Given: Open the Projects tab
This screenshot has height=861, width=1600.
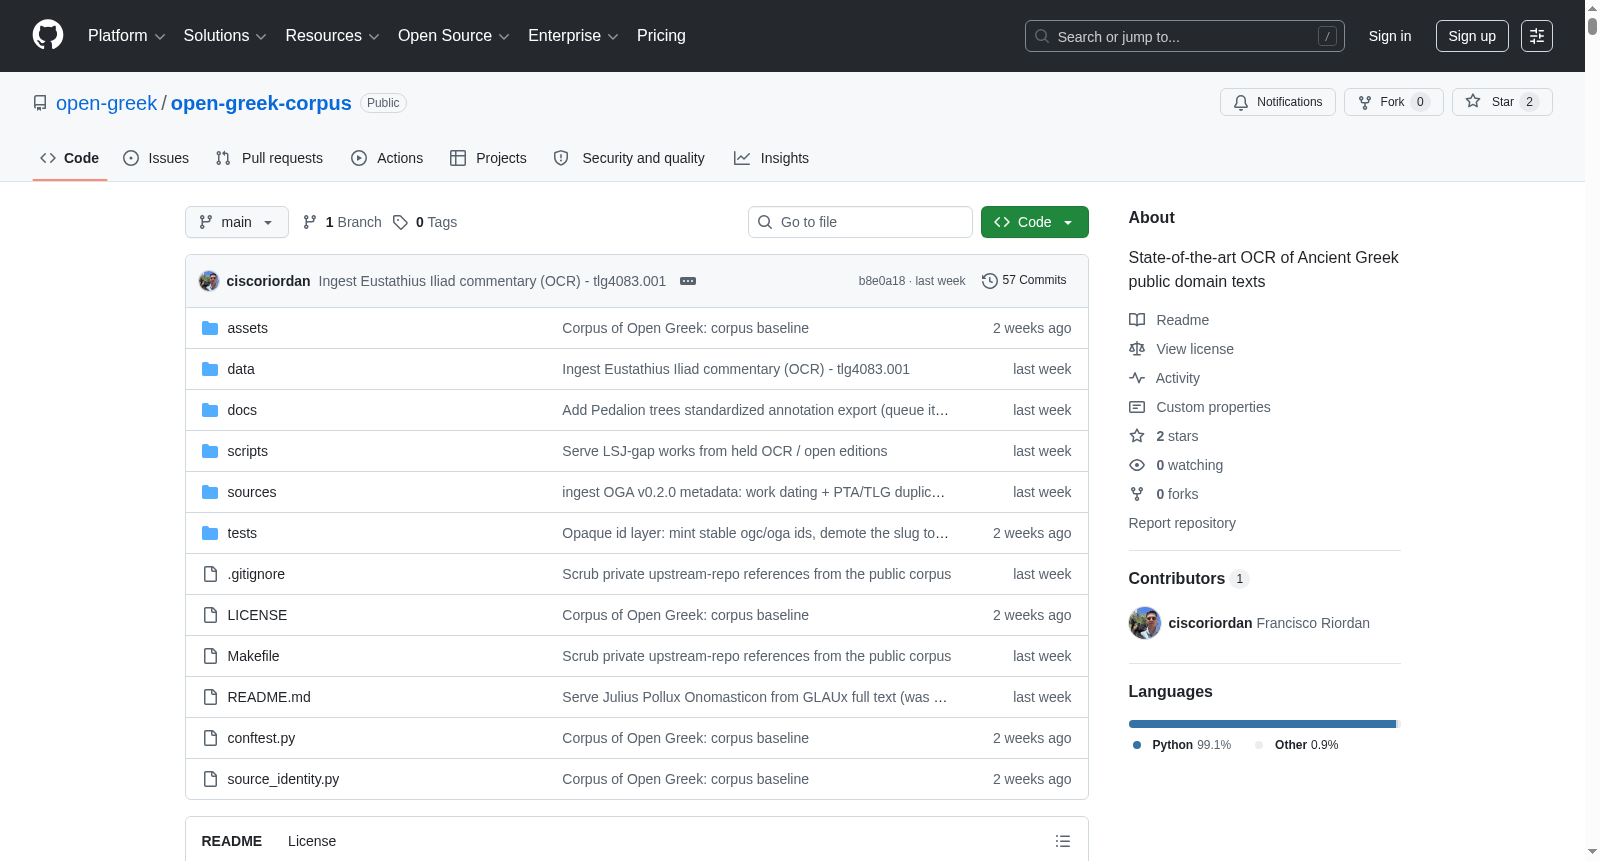Looking at the screenshot, I should (x=488, y=158).
